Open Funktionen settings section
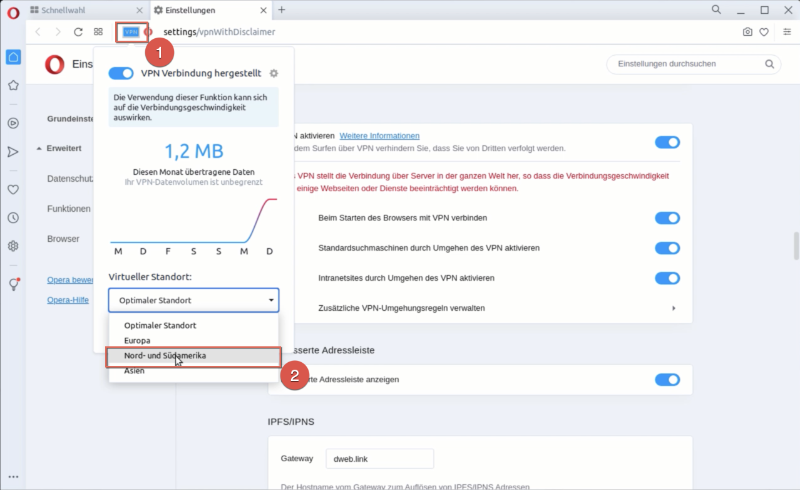The width and height of the screenshot is (800, 490). point(69,209)
